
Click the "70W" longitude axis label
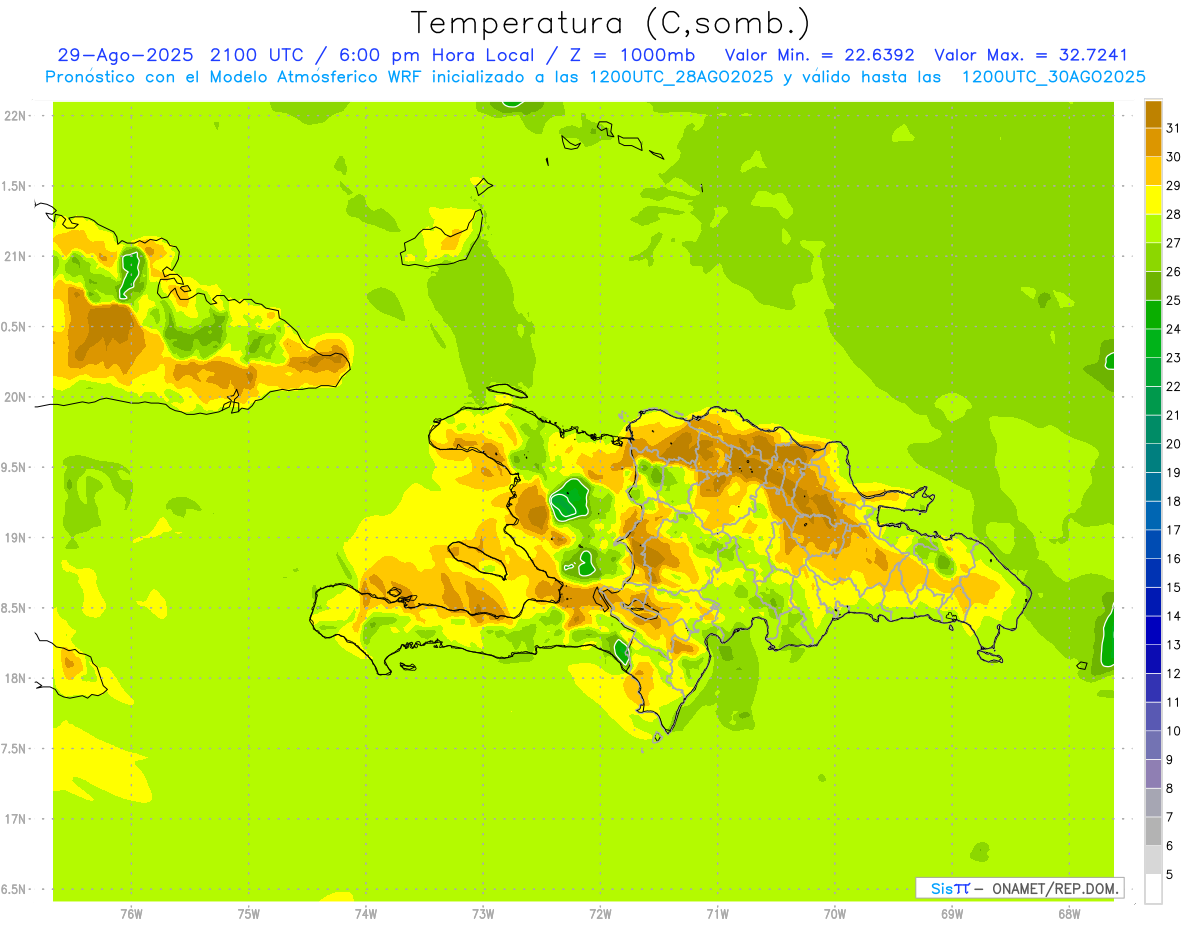click(835, 914)
